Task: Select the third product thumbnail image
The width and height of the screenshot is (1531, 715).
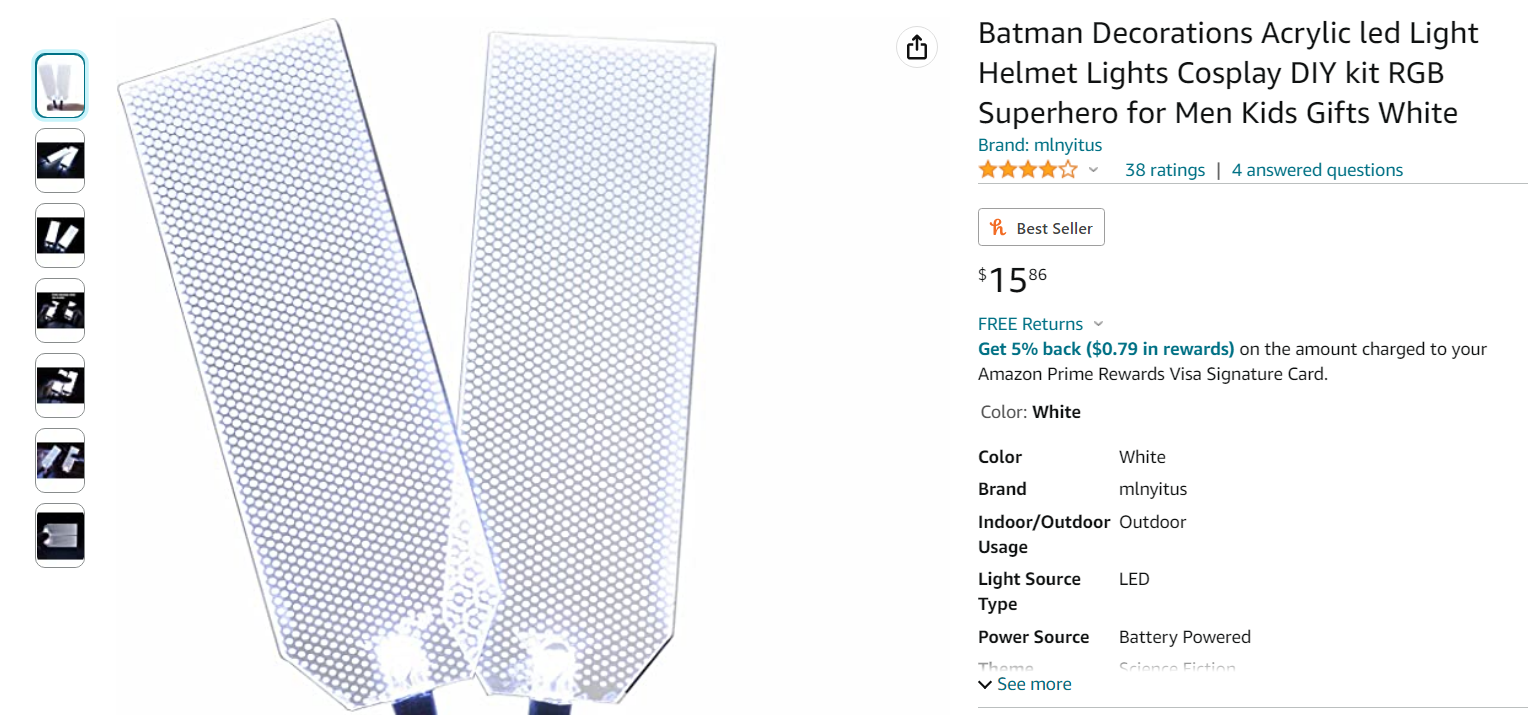Action: tap(60, 235)
